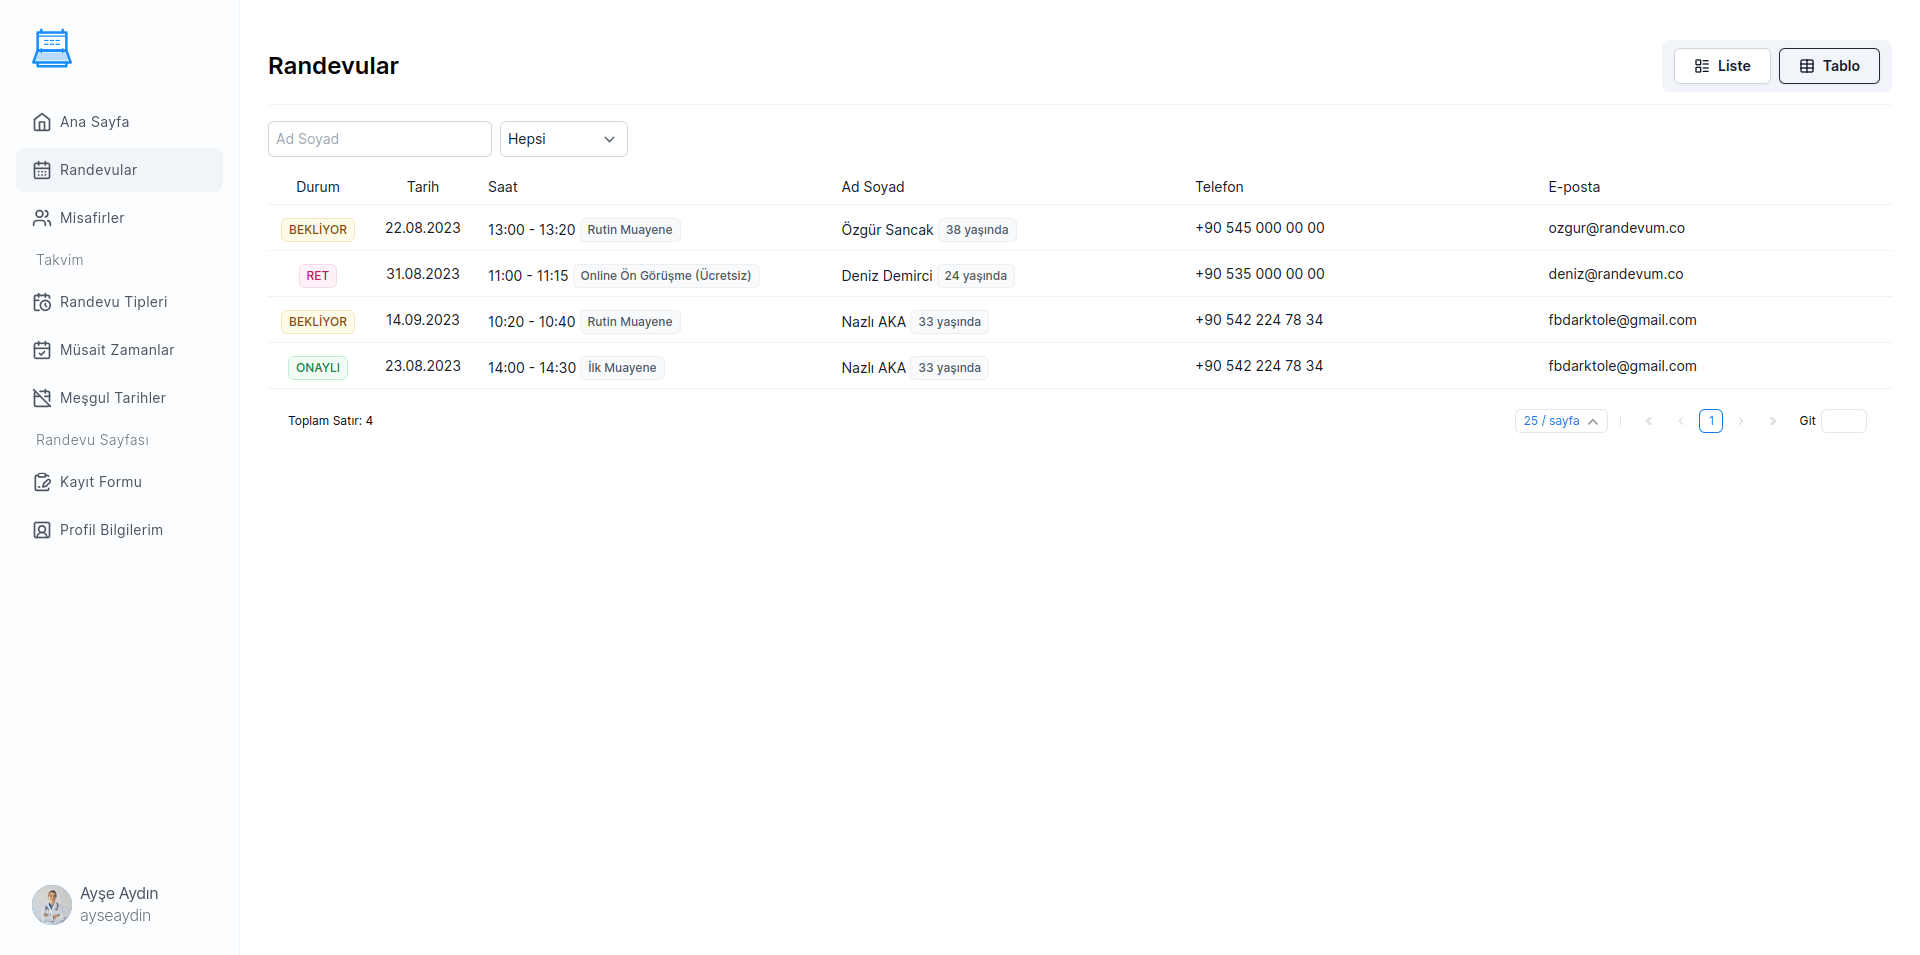This screenshot has width=1920, height=955.
Task: Go to first page double-arrow
Action: (x=1649, y=421)
